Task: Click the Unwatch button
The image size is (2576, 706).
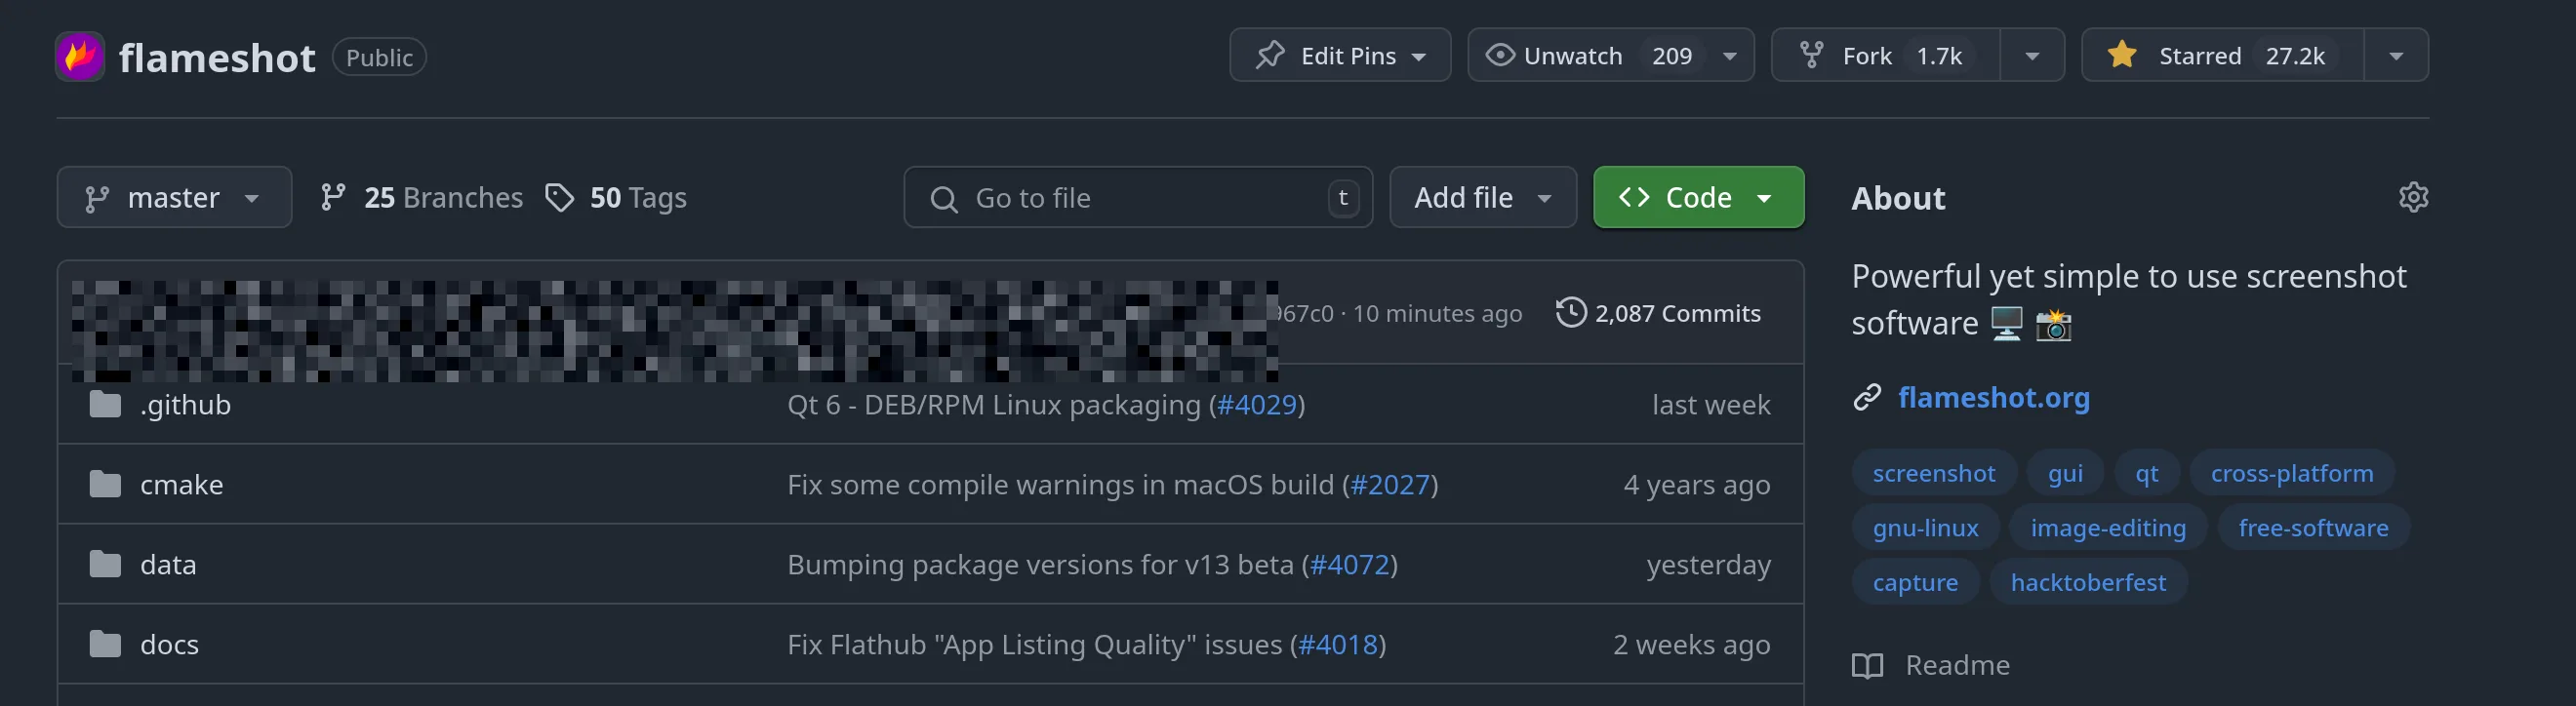Action: 1610,55
